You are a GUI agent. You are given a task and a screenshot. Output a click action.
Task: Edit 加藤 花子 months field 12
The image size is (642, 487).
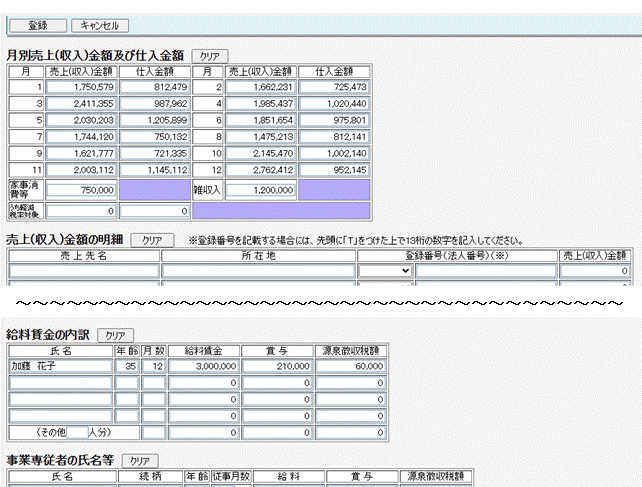tap(154, 366)
